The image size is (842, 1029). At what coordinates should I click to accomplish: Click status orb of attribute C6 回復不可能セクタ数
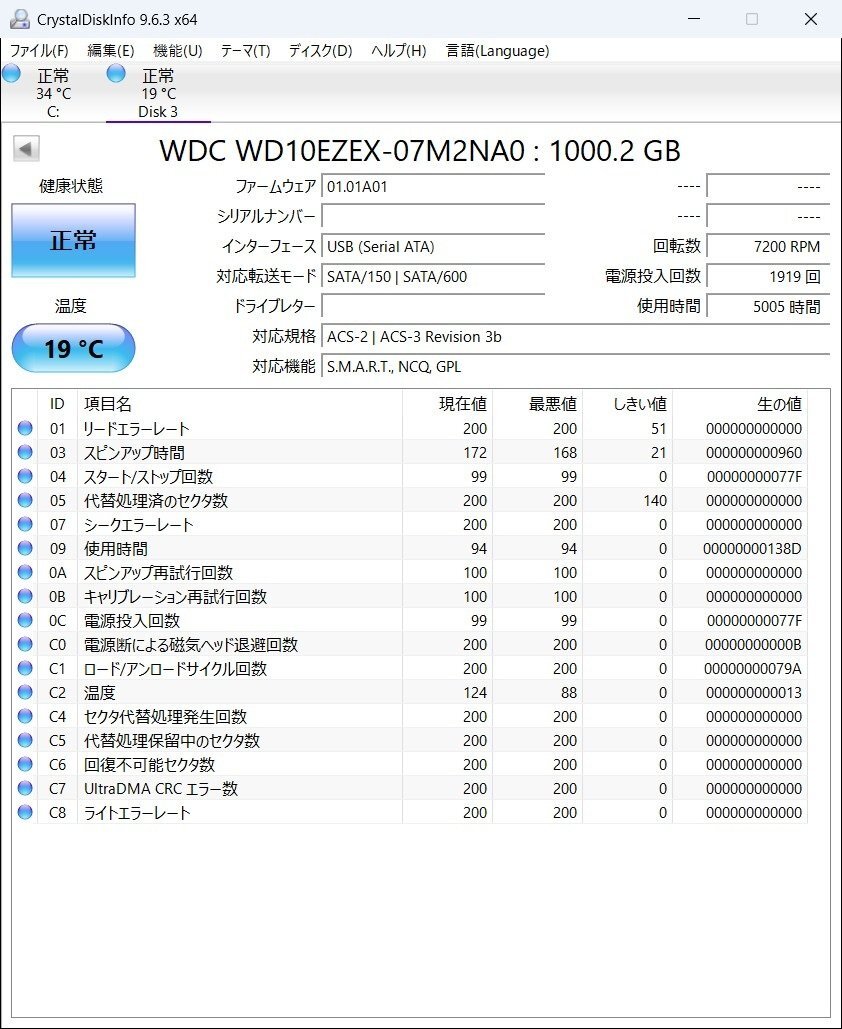pos(25,765)
